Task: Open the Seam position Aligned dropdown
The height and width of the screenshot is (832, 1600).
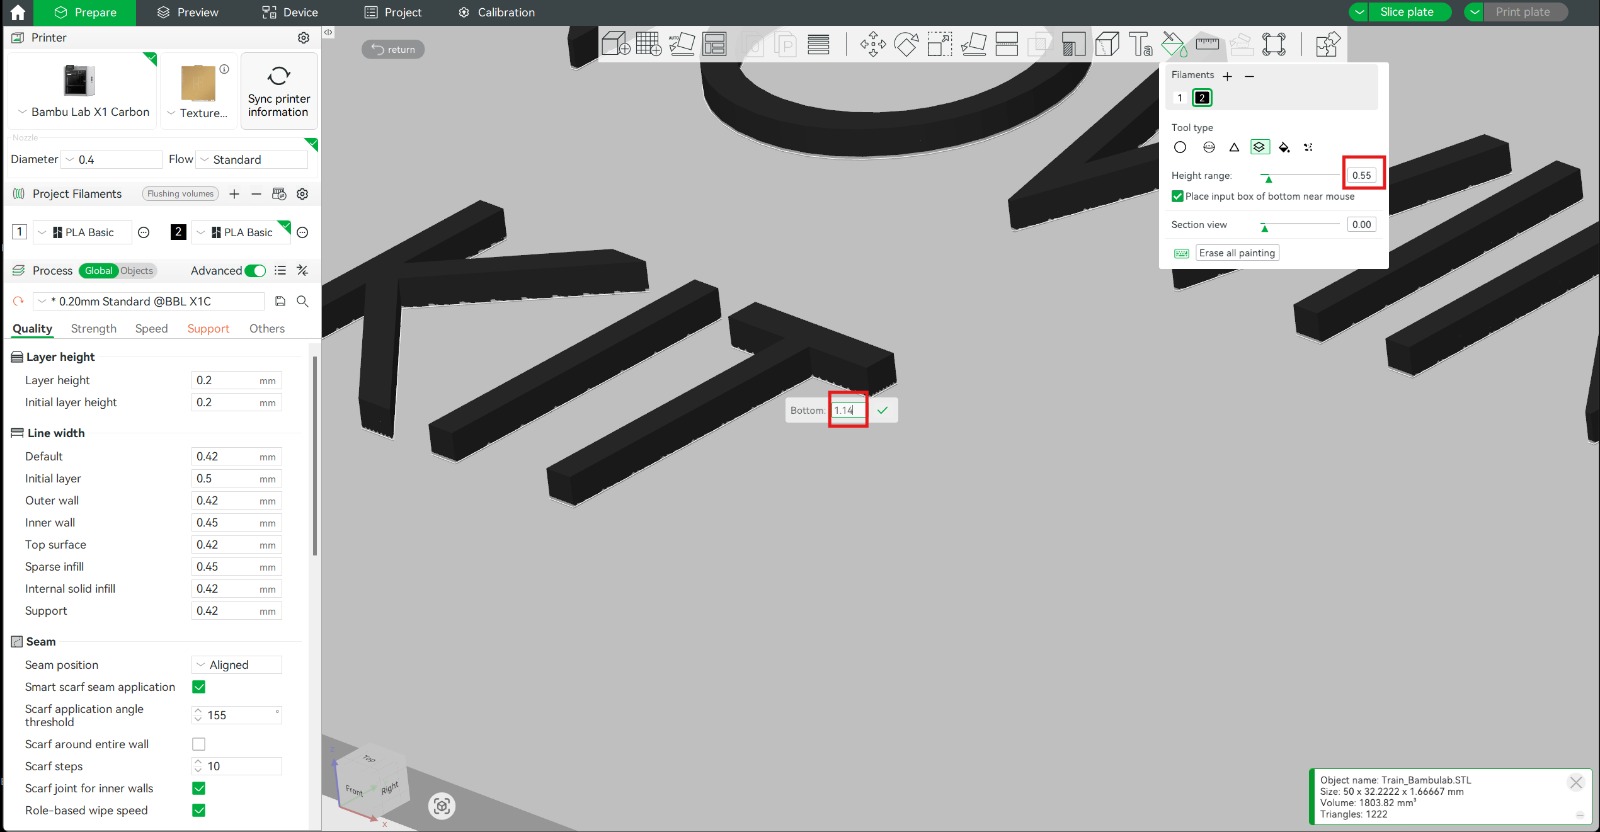Action: [x=237, y=665]
